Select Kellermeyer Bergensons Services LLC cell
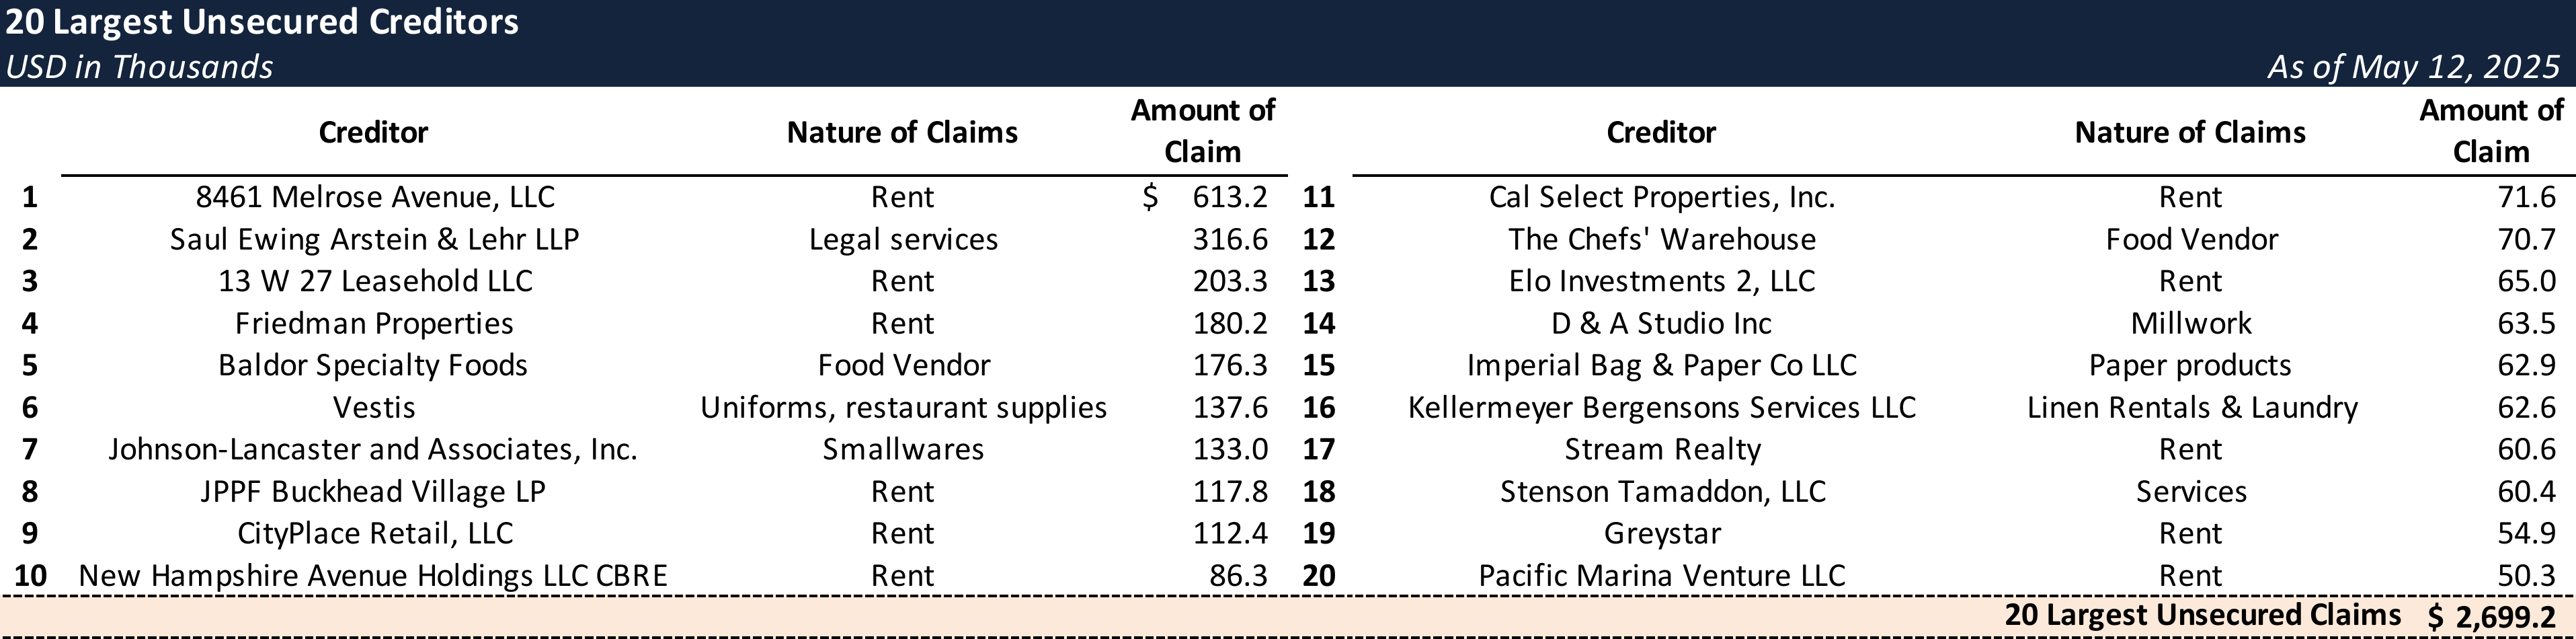Screen dimensions: 2576x639 [1662, 407]
